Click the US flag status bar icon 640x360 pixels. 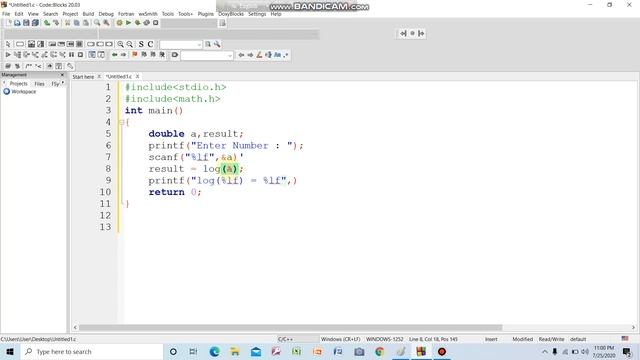click(x=625, y=338)
